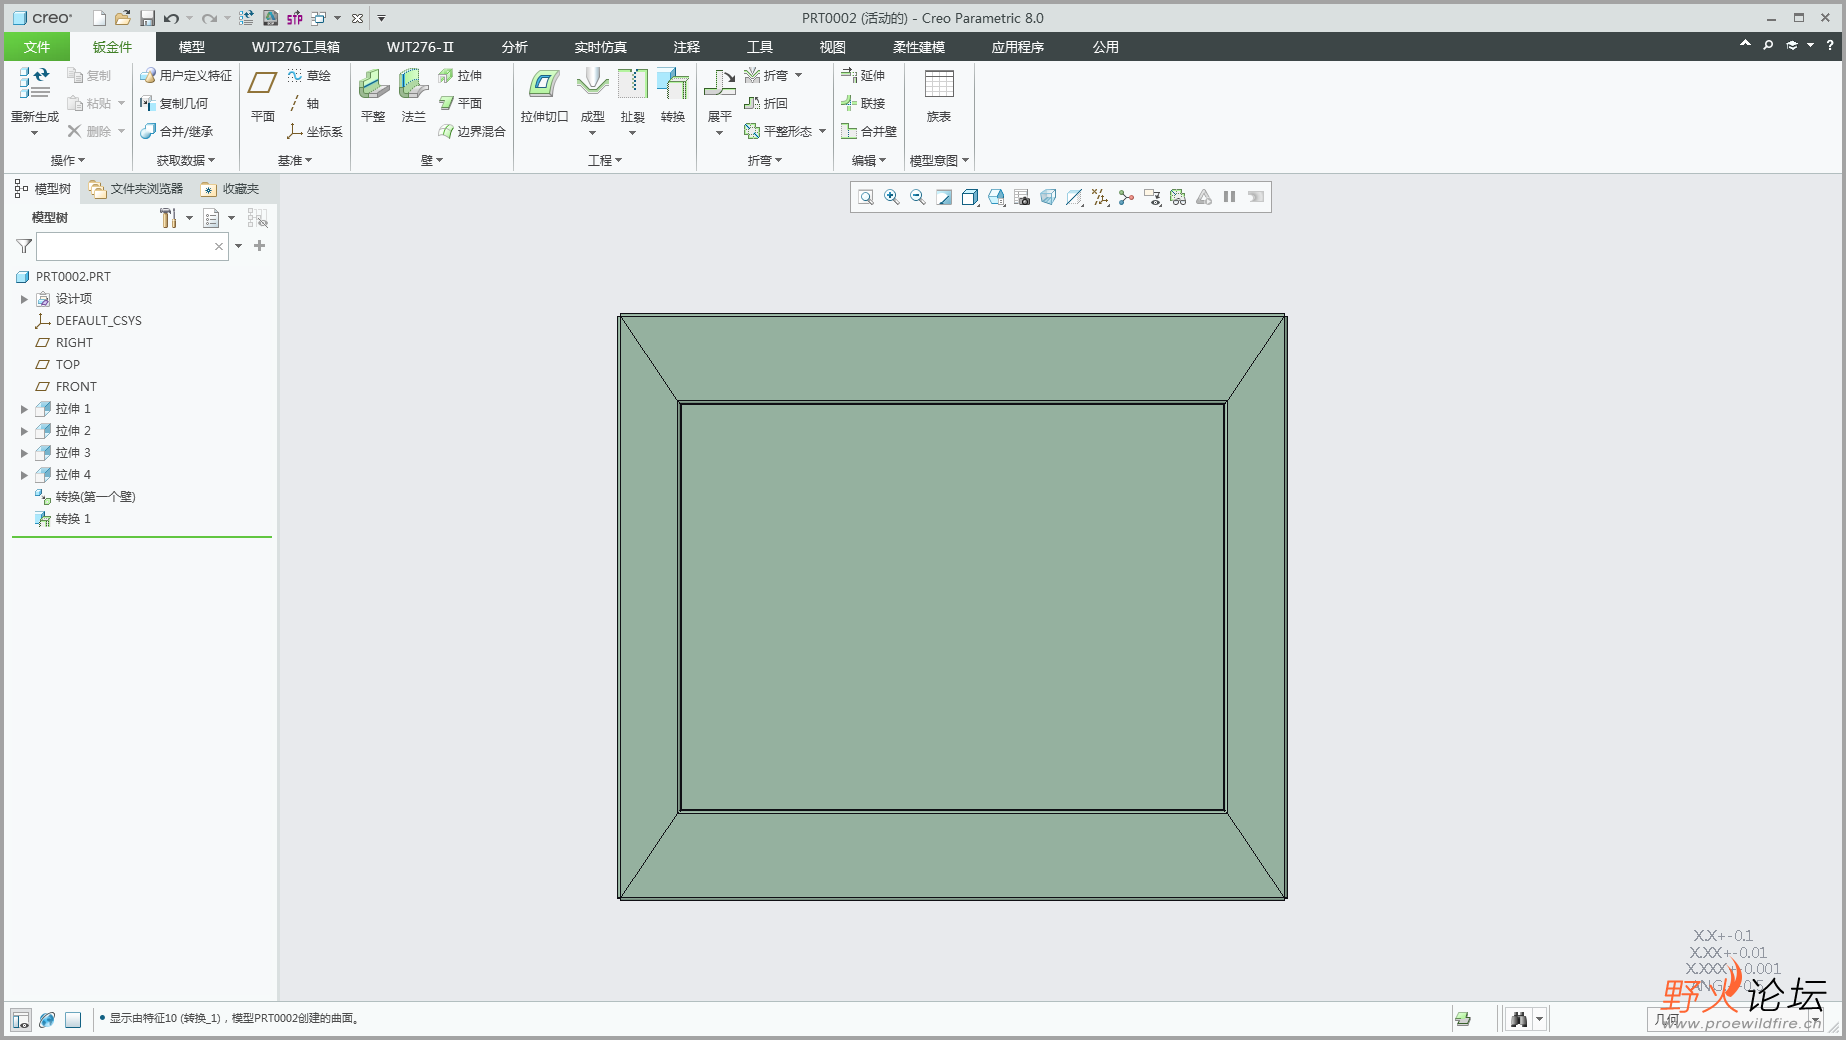The image size is (1846, 1040).
Task: Expand the 拉伸 3 tree node
Action: coord(24,453)
